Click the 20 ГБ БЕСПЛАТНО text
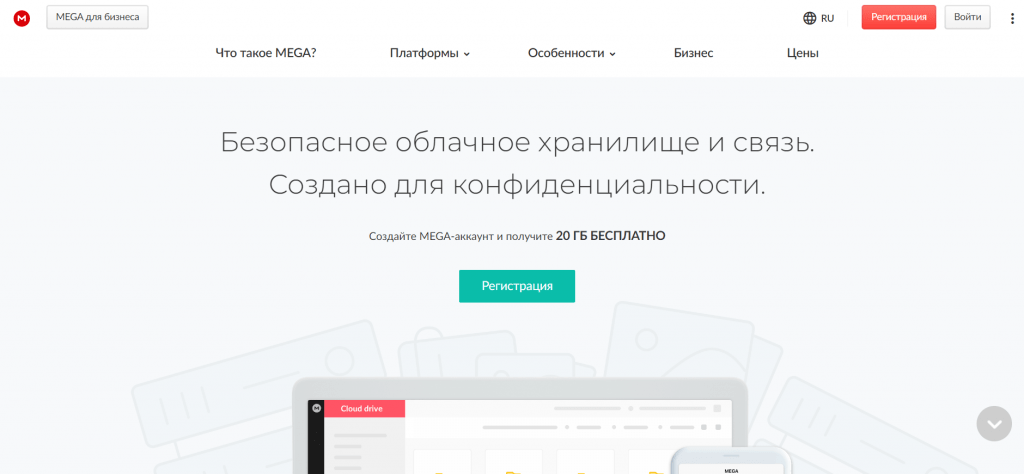The width and height of the screenshot is (1024, 474). click(x=610, y=236)
